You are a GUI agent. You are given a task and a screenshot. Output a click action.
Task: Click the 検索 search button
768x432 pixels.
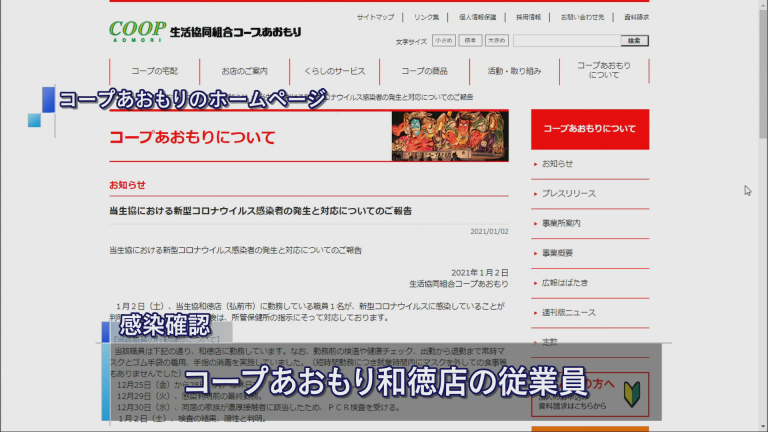click(x=634, y=41)
